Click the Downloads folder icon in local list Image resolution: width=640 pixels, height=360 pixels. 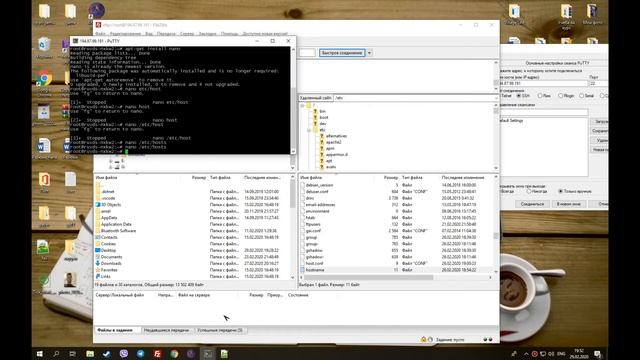98,263
